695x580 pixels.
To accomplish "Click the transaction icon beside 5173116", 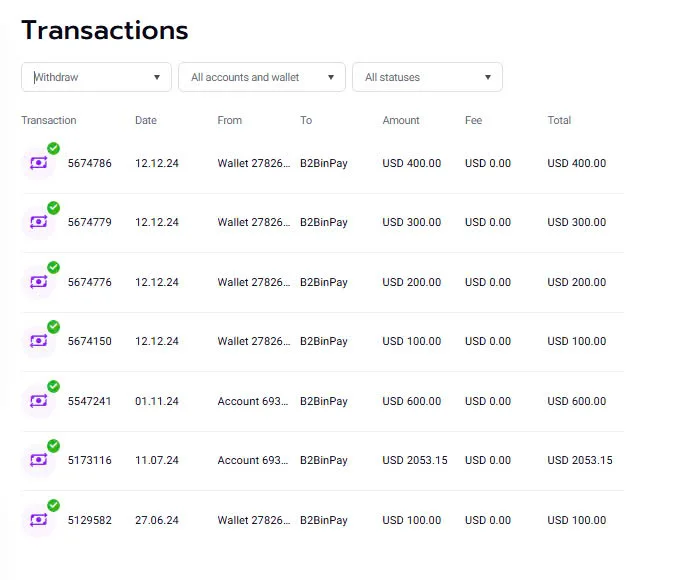I will pyautogui.click(x=39, y=460).
